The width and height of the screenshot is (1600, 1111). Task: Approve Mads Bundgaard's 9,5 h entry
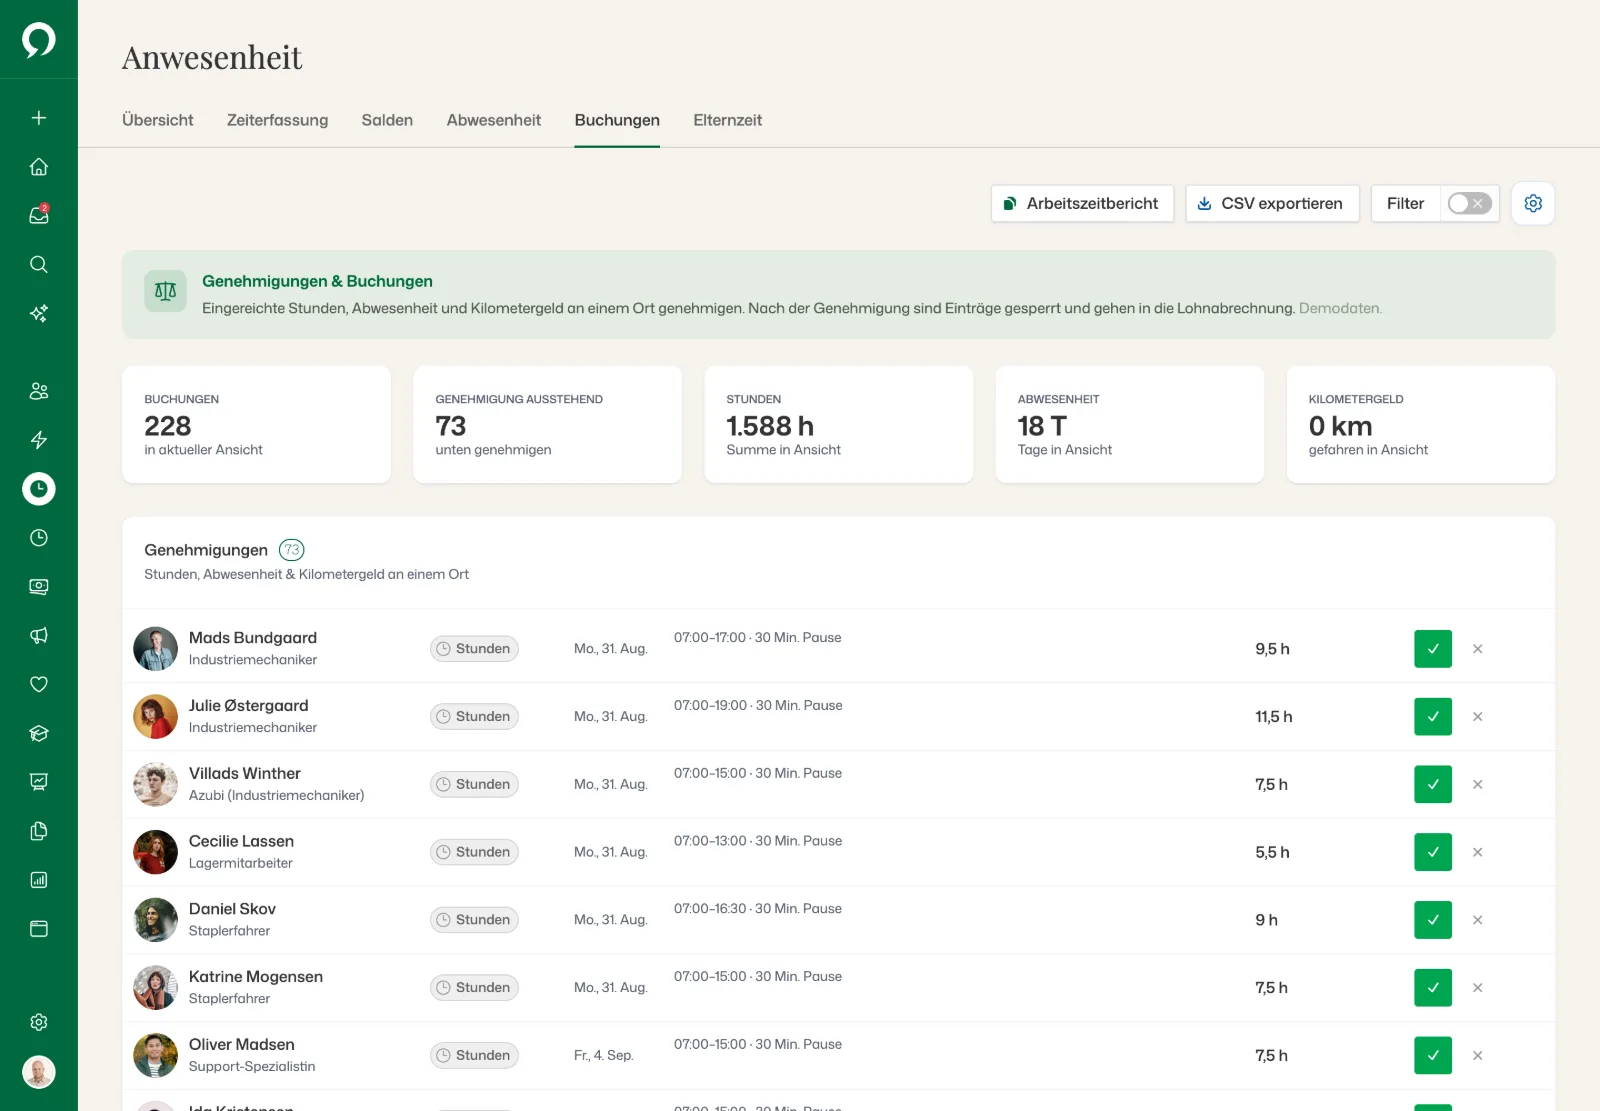coord(1433,649)
